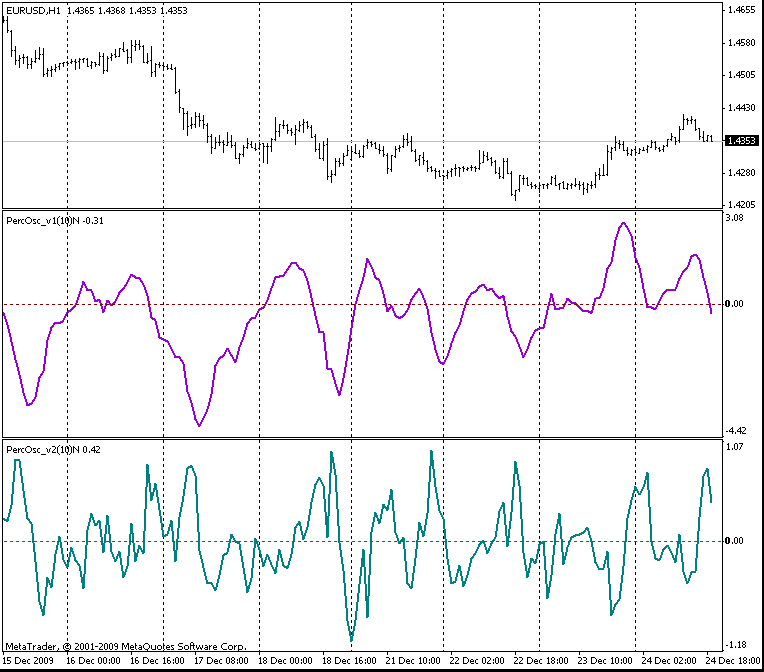Click the 1.4430 price scale label

pyautogui.click(x=742, y=108)
